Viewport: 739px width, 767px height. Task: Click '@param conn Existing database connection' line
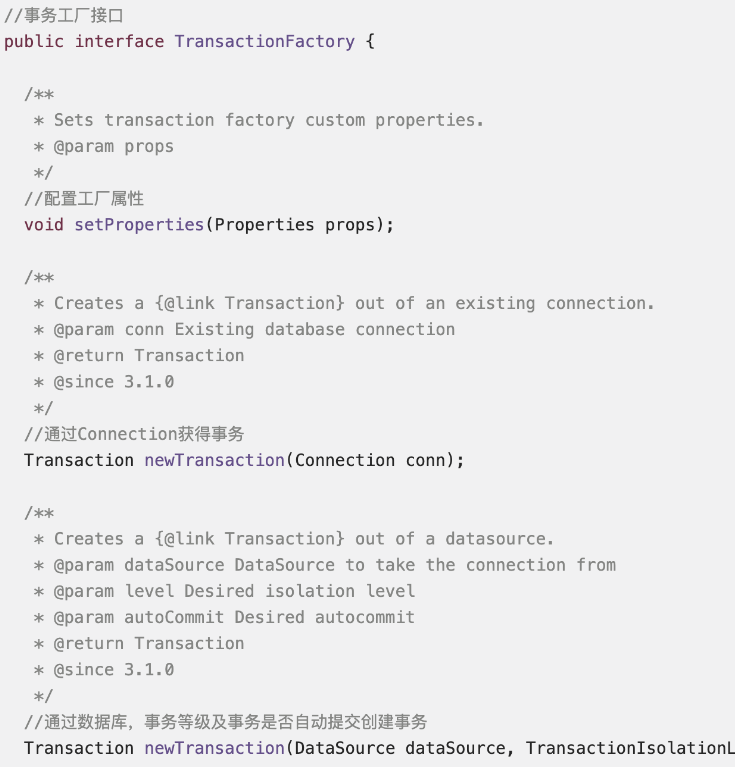254,329
